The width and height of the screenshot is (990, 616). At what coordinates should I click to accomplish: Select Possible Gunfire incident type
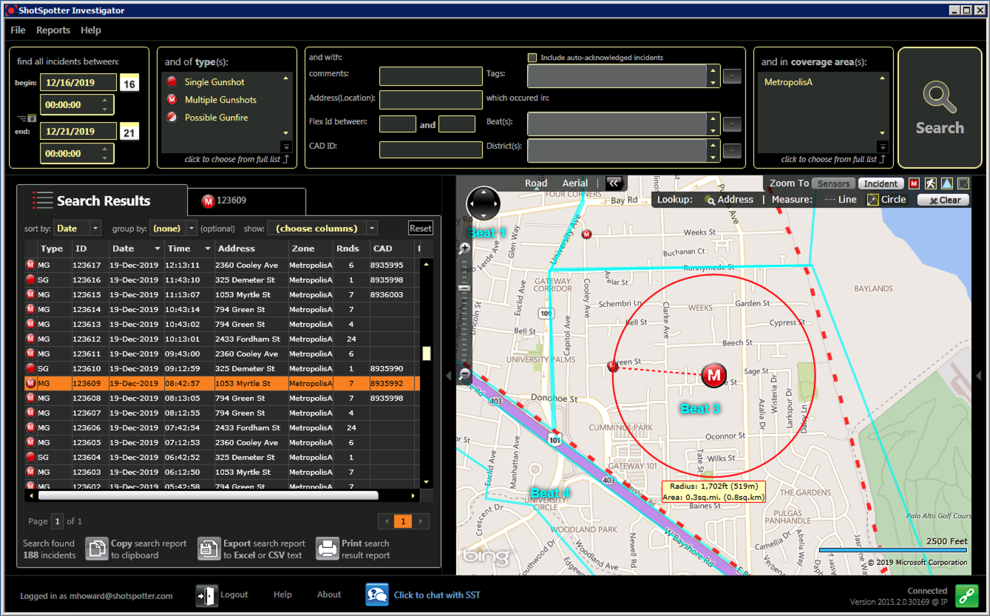pyautogui.click(x=216, y=117)
